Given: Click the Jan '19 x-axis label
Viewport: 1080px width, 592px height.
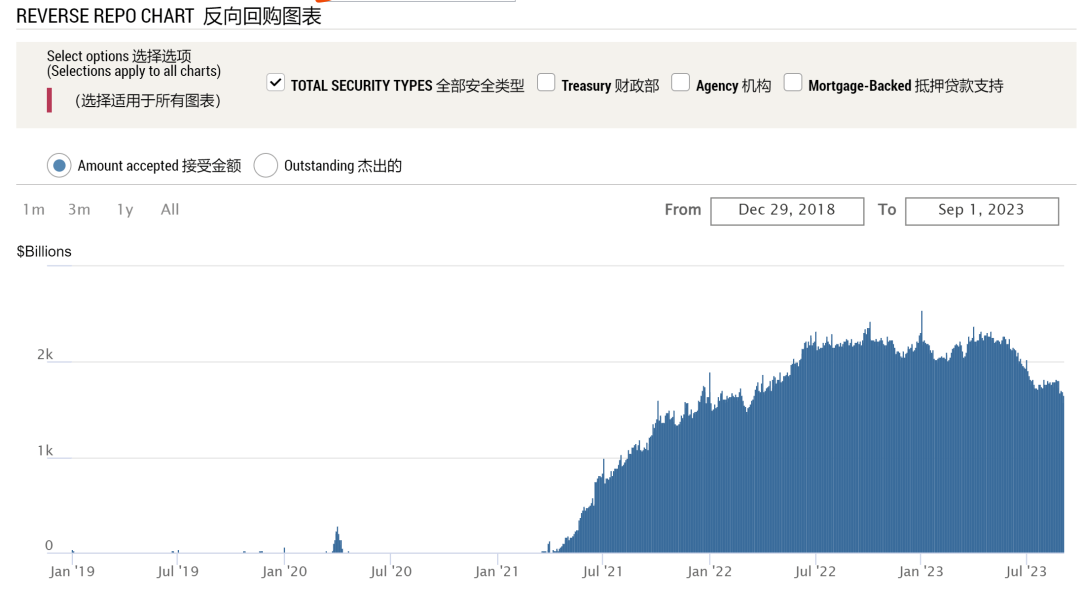Looking at the screenshot, I should tap(73, 572).
